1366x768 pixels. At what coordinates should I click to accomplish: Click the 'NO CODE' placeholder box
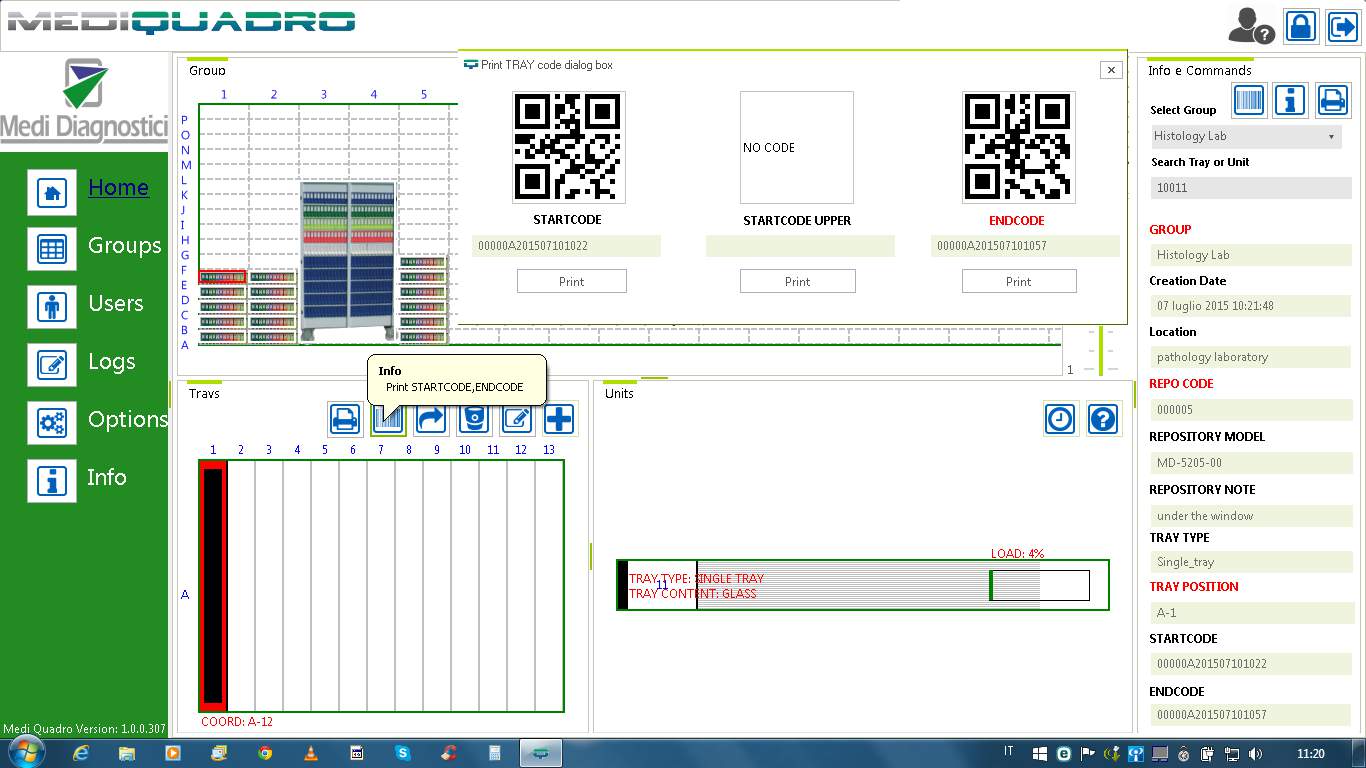(797, 148)
